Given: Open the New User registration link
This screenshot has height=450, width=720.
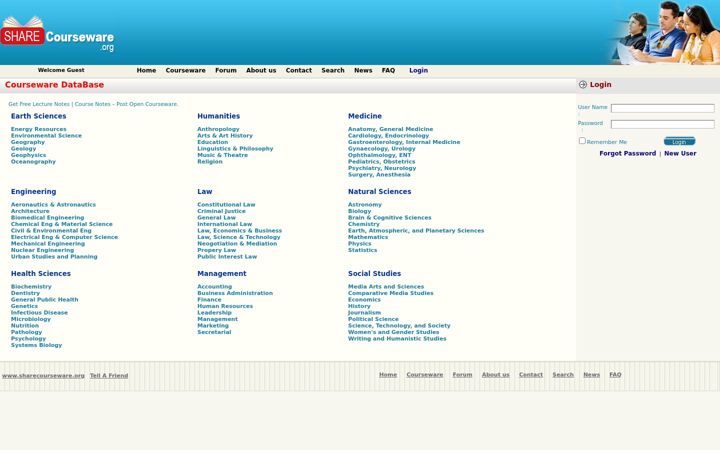Looking at the screenshot, I should [680, 153].
